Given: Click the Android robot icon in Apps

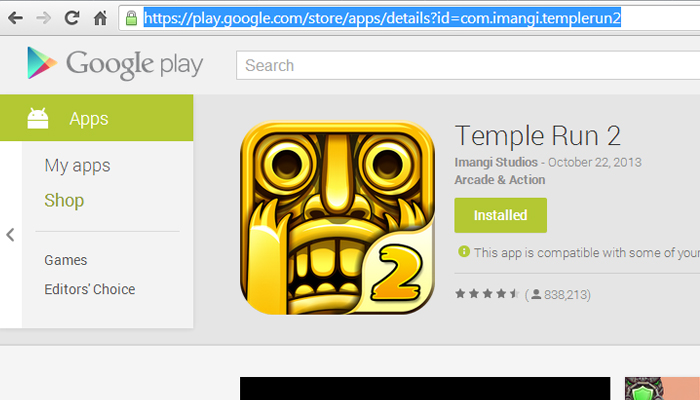Looking at the screenshot, I should [38, 118].
